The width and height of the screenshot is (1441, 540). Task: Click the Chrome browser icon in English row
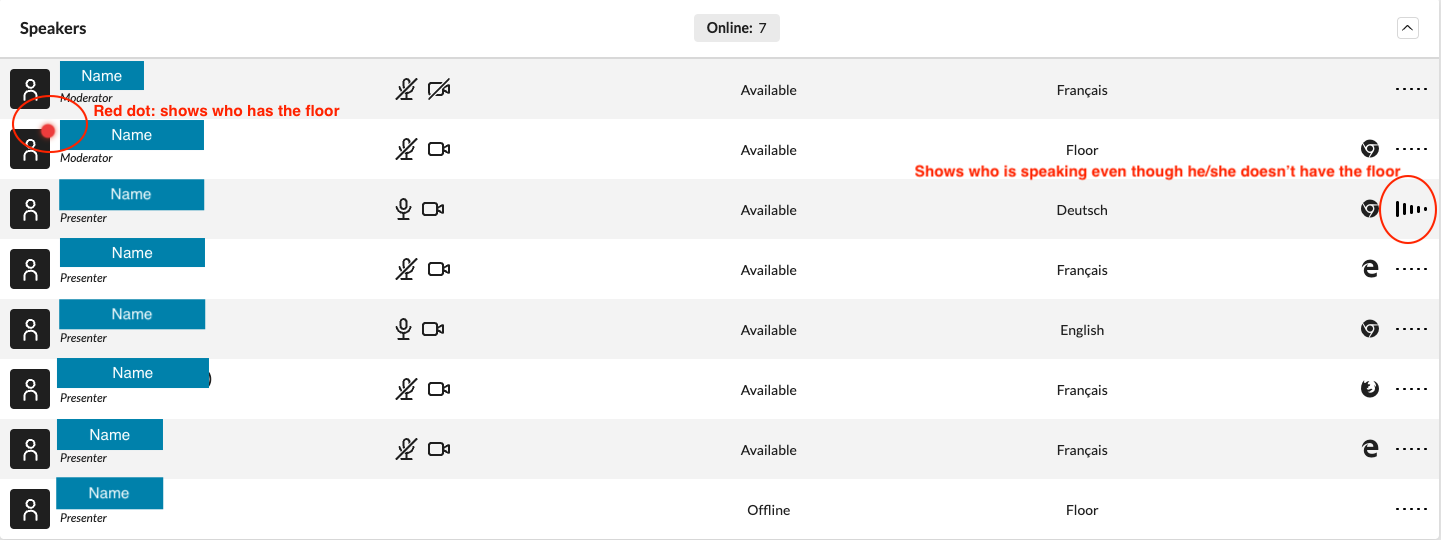pyautogui.click(x=1370, y=330)
